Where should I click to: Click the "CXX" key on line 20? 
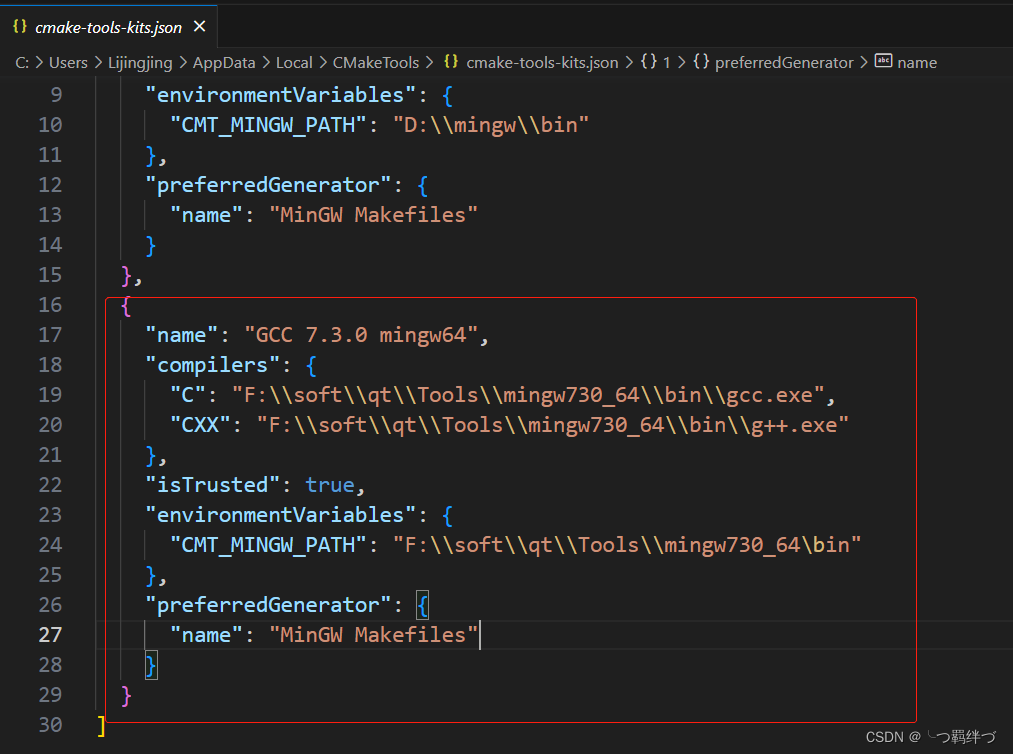[200, 425]
